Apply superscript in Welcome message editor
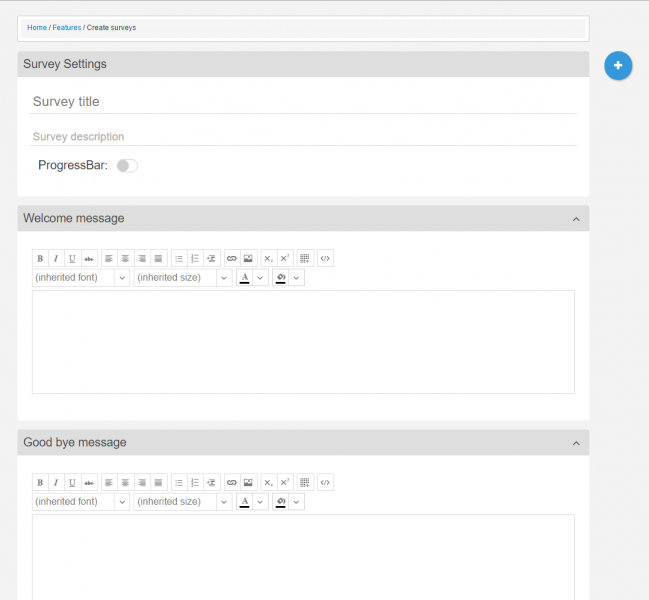This screenshot has height=600, width=649. point(285,259)
